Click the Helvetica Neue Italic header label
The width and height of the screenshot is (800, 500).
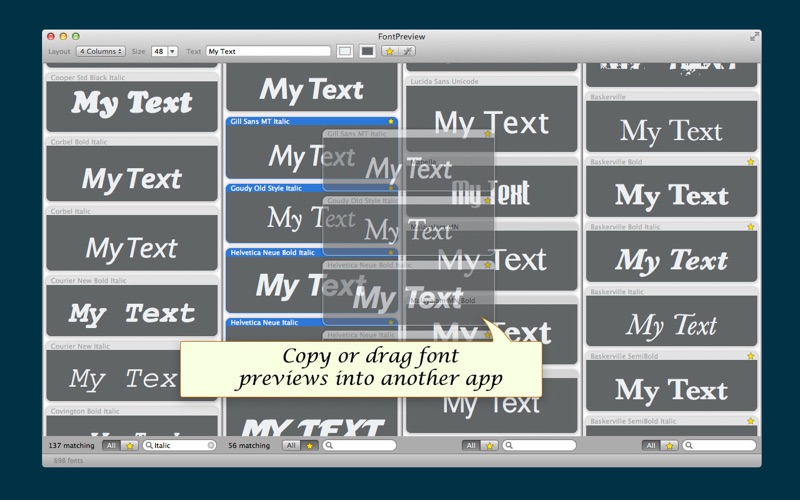pos(264,322)
